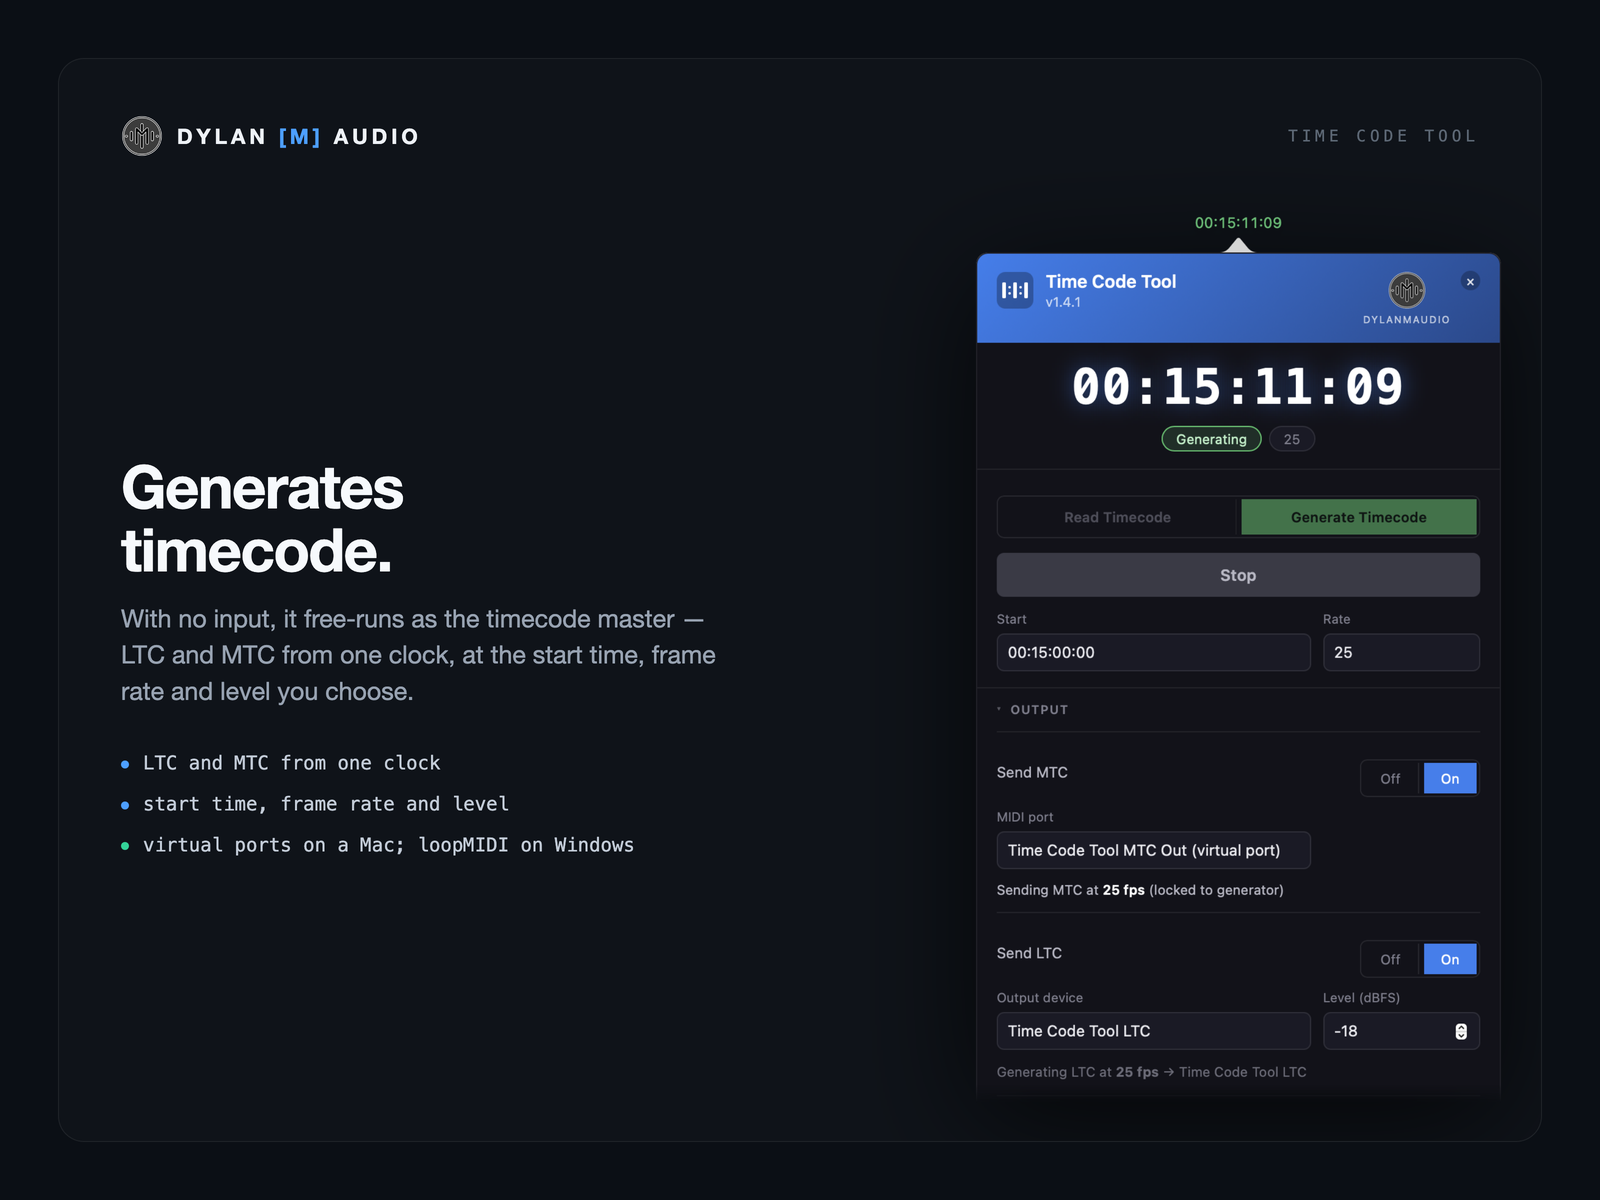Viewport: 1600px width, 1200px height.
Task: Close the Time Code Tool popup
Action: 1470,282
